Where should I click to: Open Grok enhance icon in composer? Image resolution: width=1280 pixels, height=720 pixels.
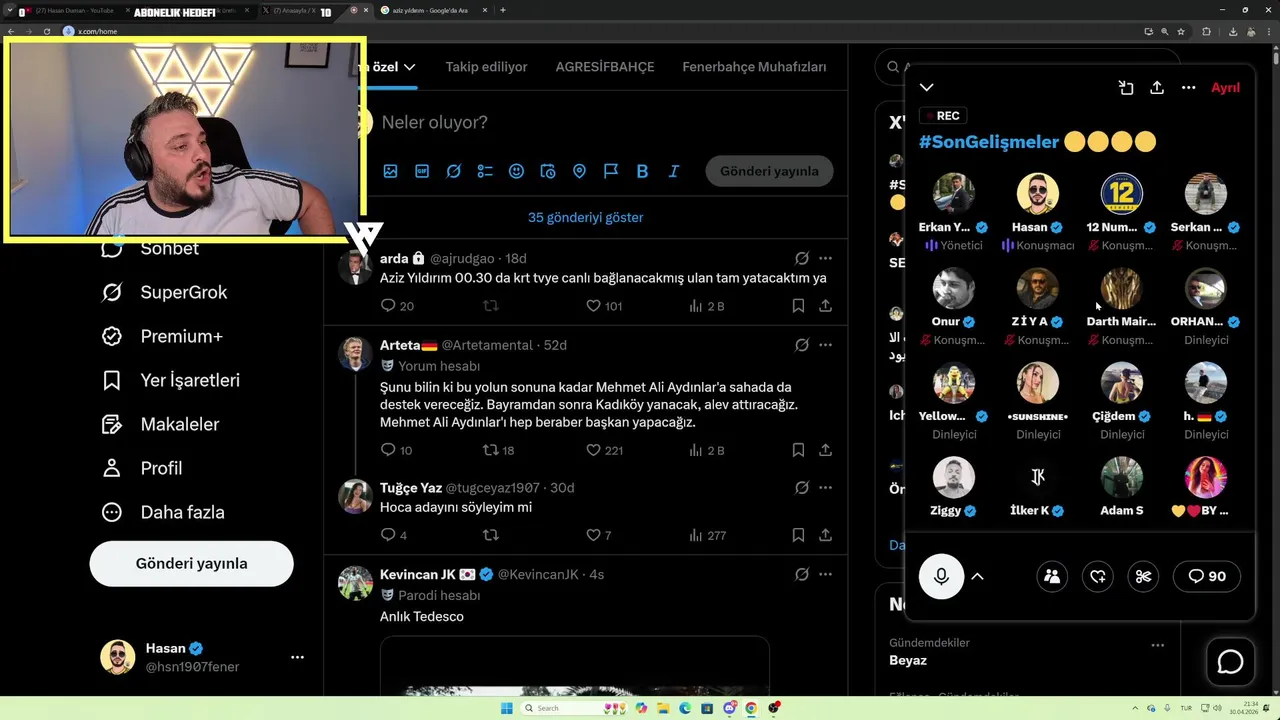(453, 171)
